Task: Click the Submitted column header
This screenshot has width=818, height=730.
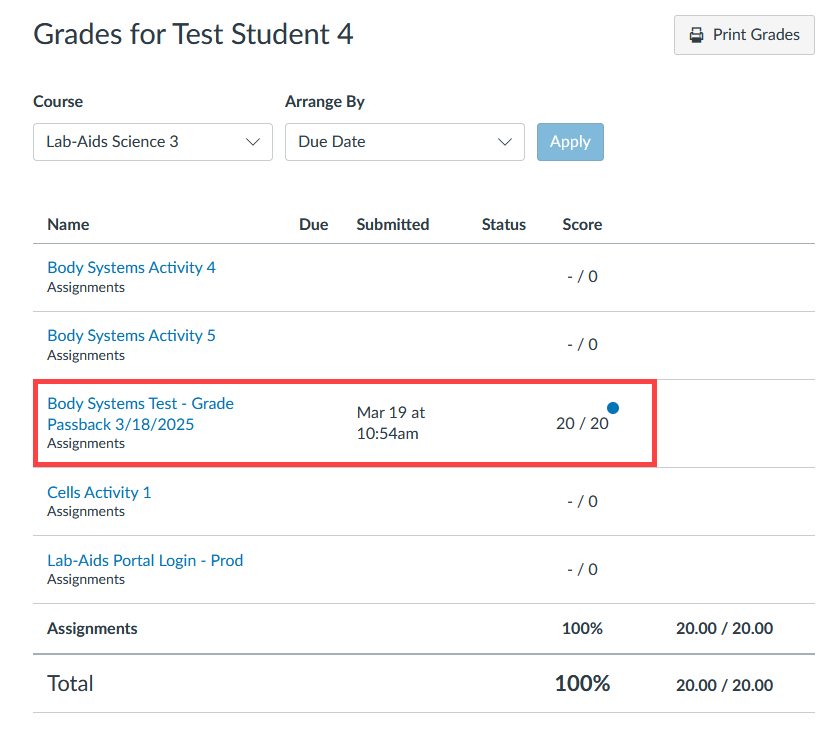Action: coord(392,225)
